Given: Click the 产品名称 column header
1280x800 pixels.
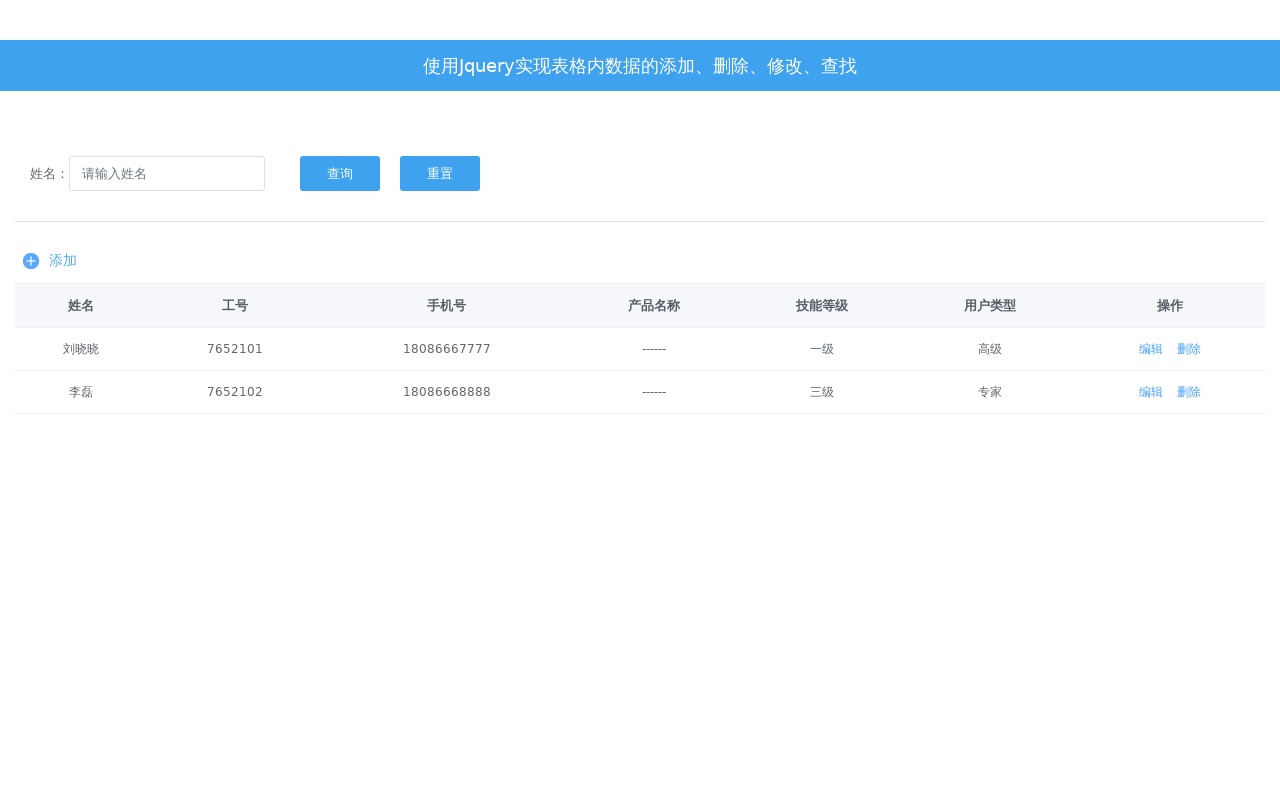Looking at the screenshot, I should click(x=654, y=306).
